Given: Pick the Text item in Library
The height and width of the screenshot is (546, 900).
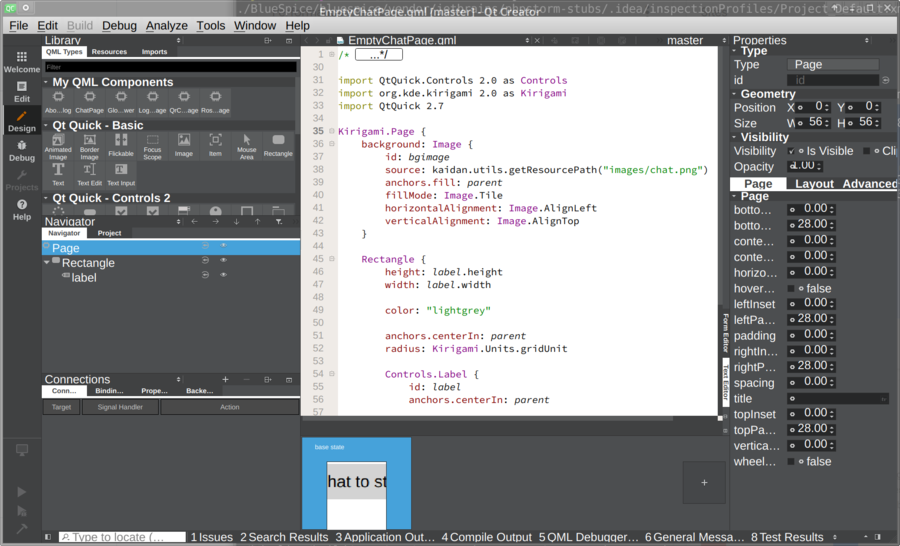Looking at the screenshot, I should click(x=58, y=175).
